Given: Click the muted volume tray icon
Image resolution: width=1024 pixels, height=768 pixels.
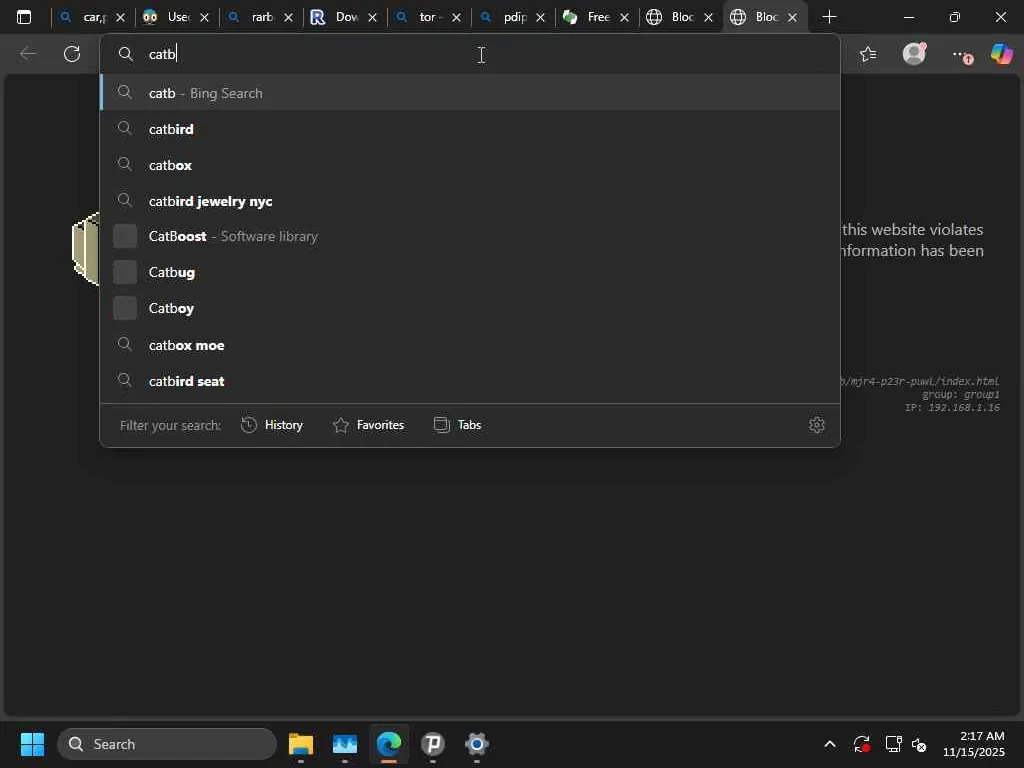Looking at the screenshot, I should click(x=920, y=744).
